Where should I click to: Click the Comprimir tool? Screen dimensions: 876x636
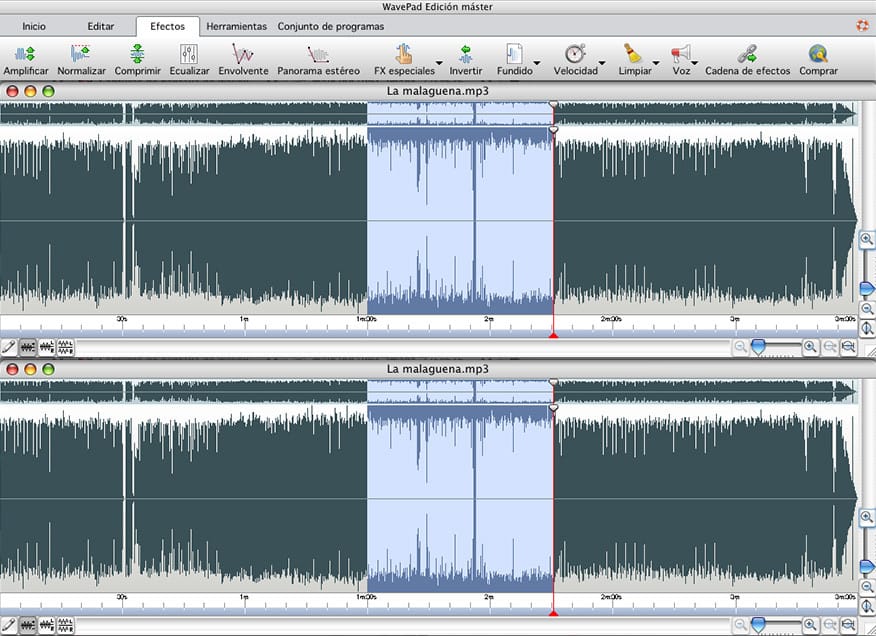(x=137, y=60)
